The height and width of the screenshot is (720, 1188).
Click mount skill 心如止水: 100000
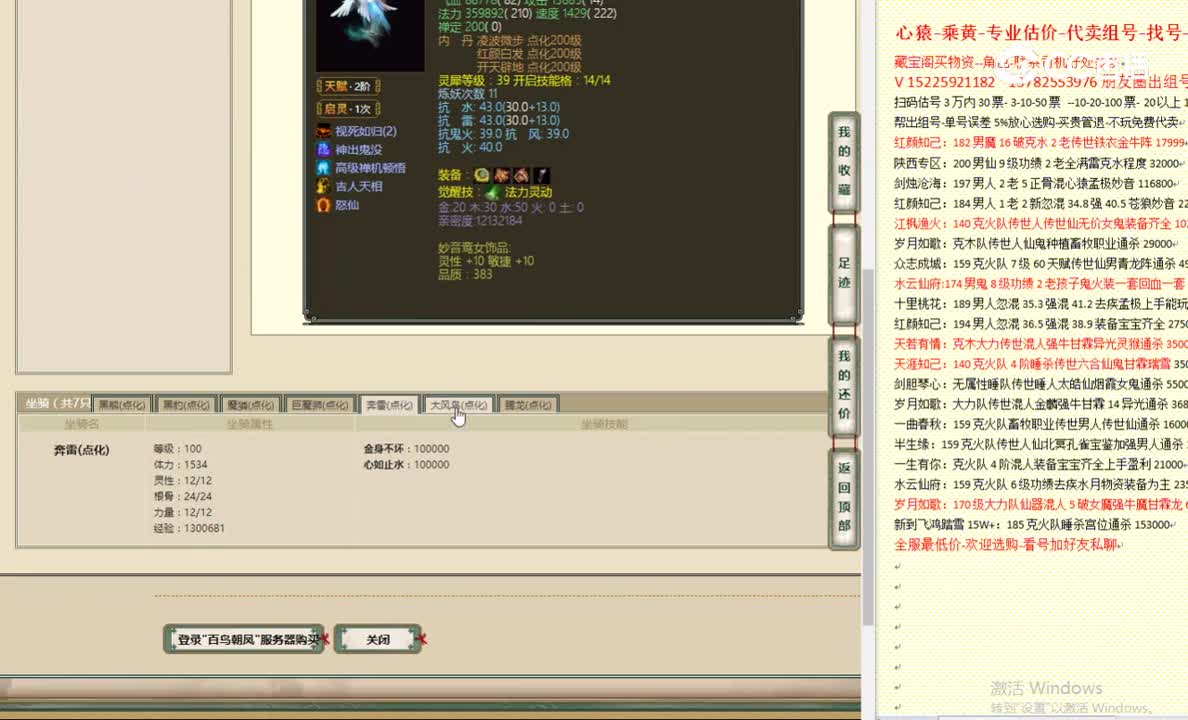tap(406, 465)
